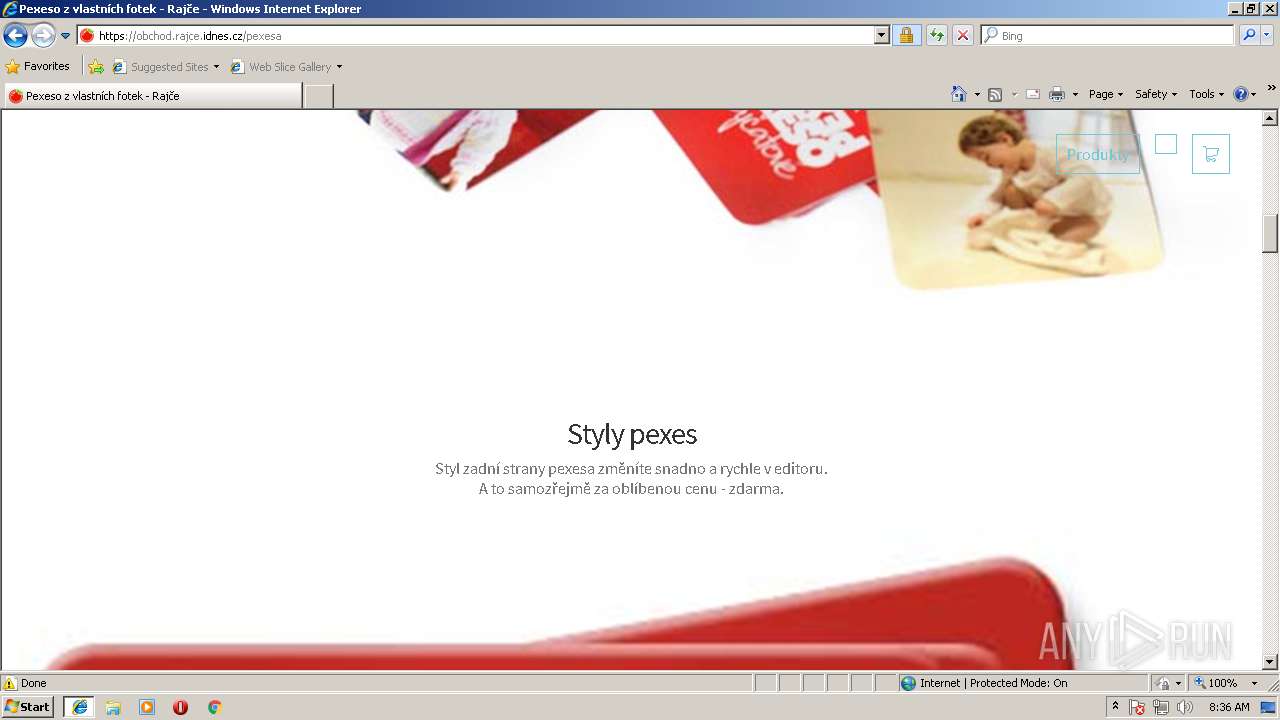Click the volume speaker tray icon

(x=1185, y=707)
